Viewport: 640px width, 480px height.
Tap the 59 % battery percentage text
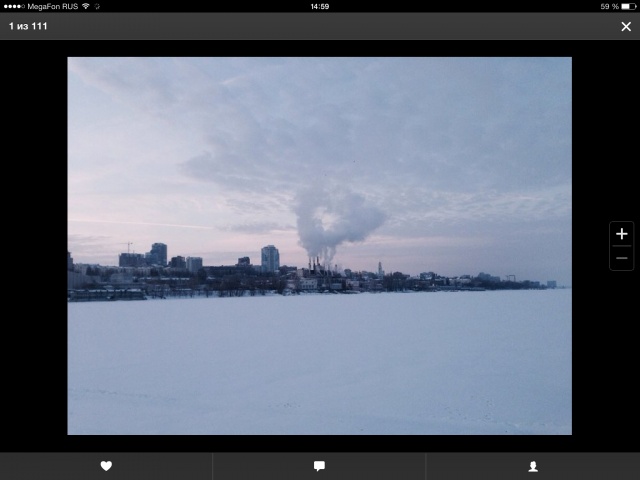[608, 6]
